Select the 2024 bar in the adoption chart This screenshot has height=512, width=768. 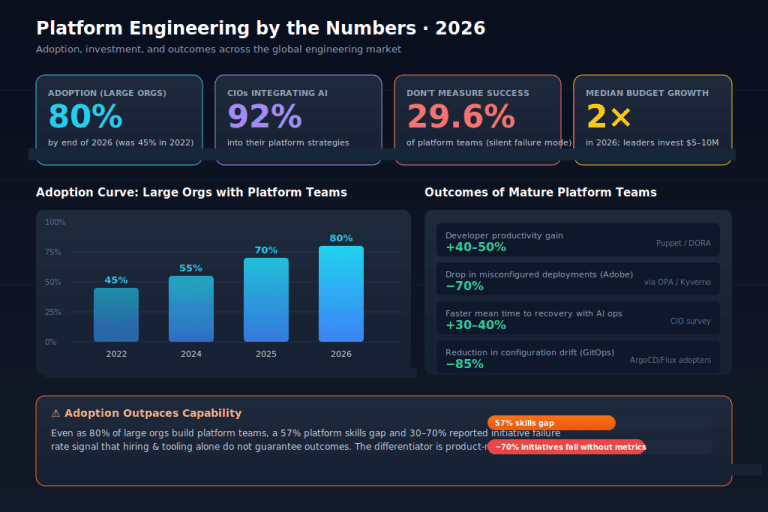click(x=191, y=309)
